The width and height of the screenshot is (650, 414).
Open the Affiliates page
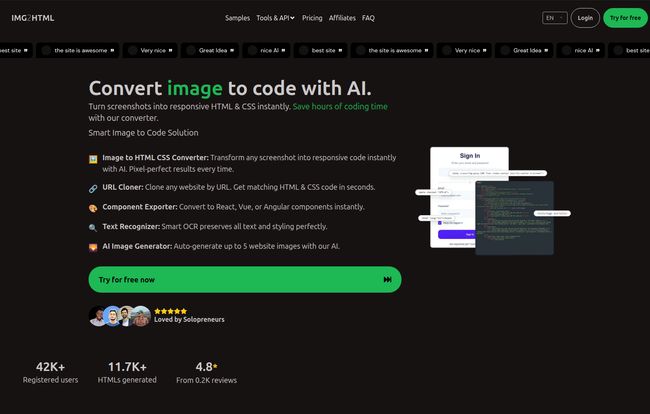click(342, 18)
